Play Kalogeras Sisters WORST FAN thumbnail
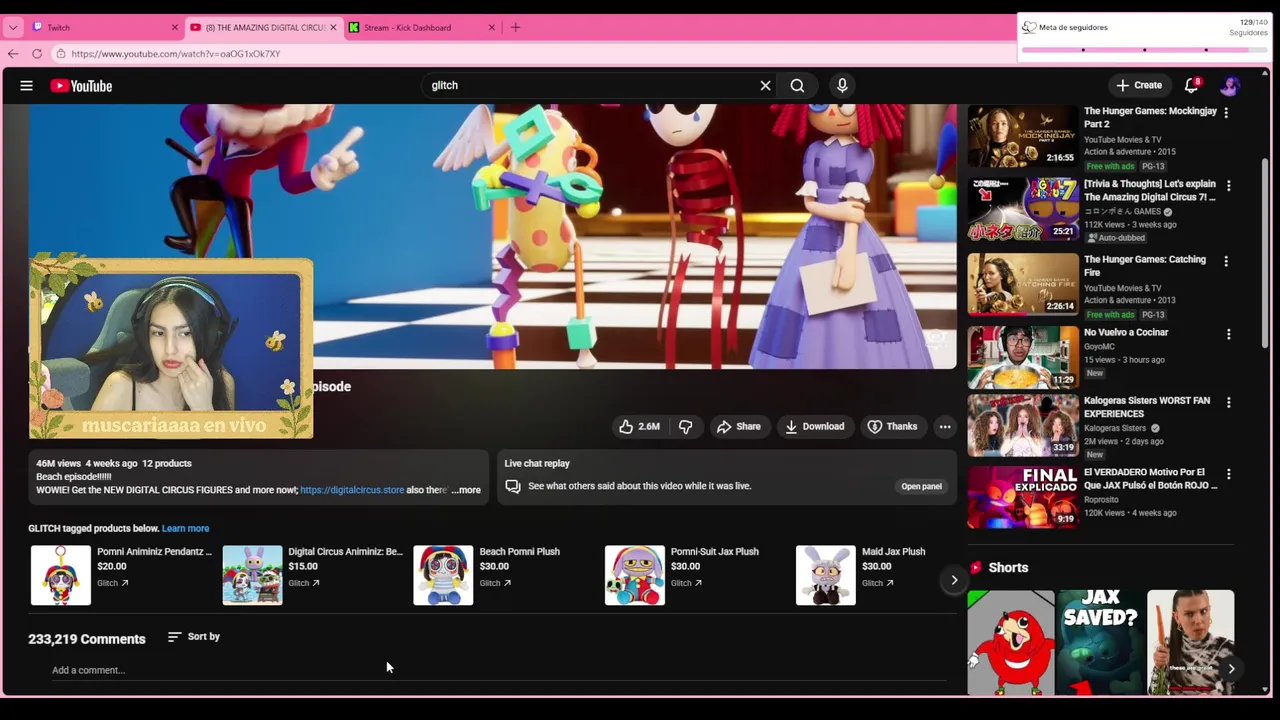 (x=1023, y=424)
